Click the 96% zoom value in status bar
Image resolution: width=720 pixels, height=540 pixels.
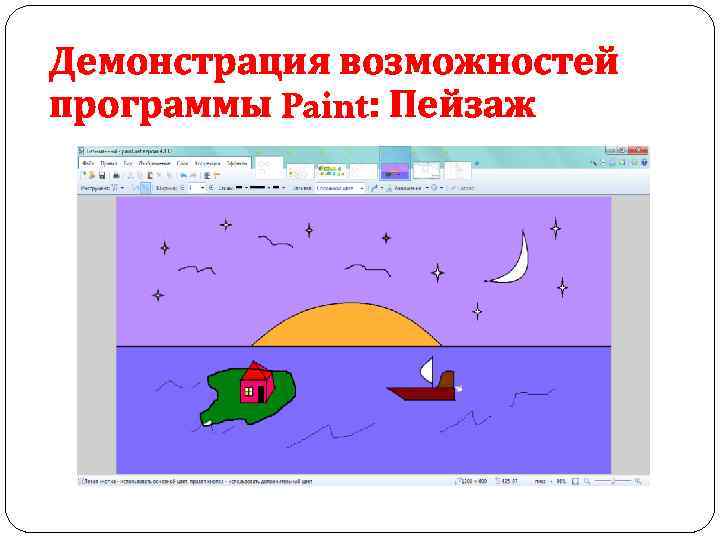[561, 482]
